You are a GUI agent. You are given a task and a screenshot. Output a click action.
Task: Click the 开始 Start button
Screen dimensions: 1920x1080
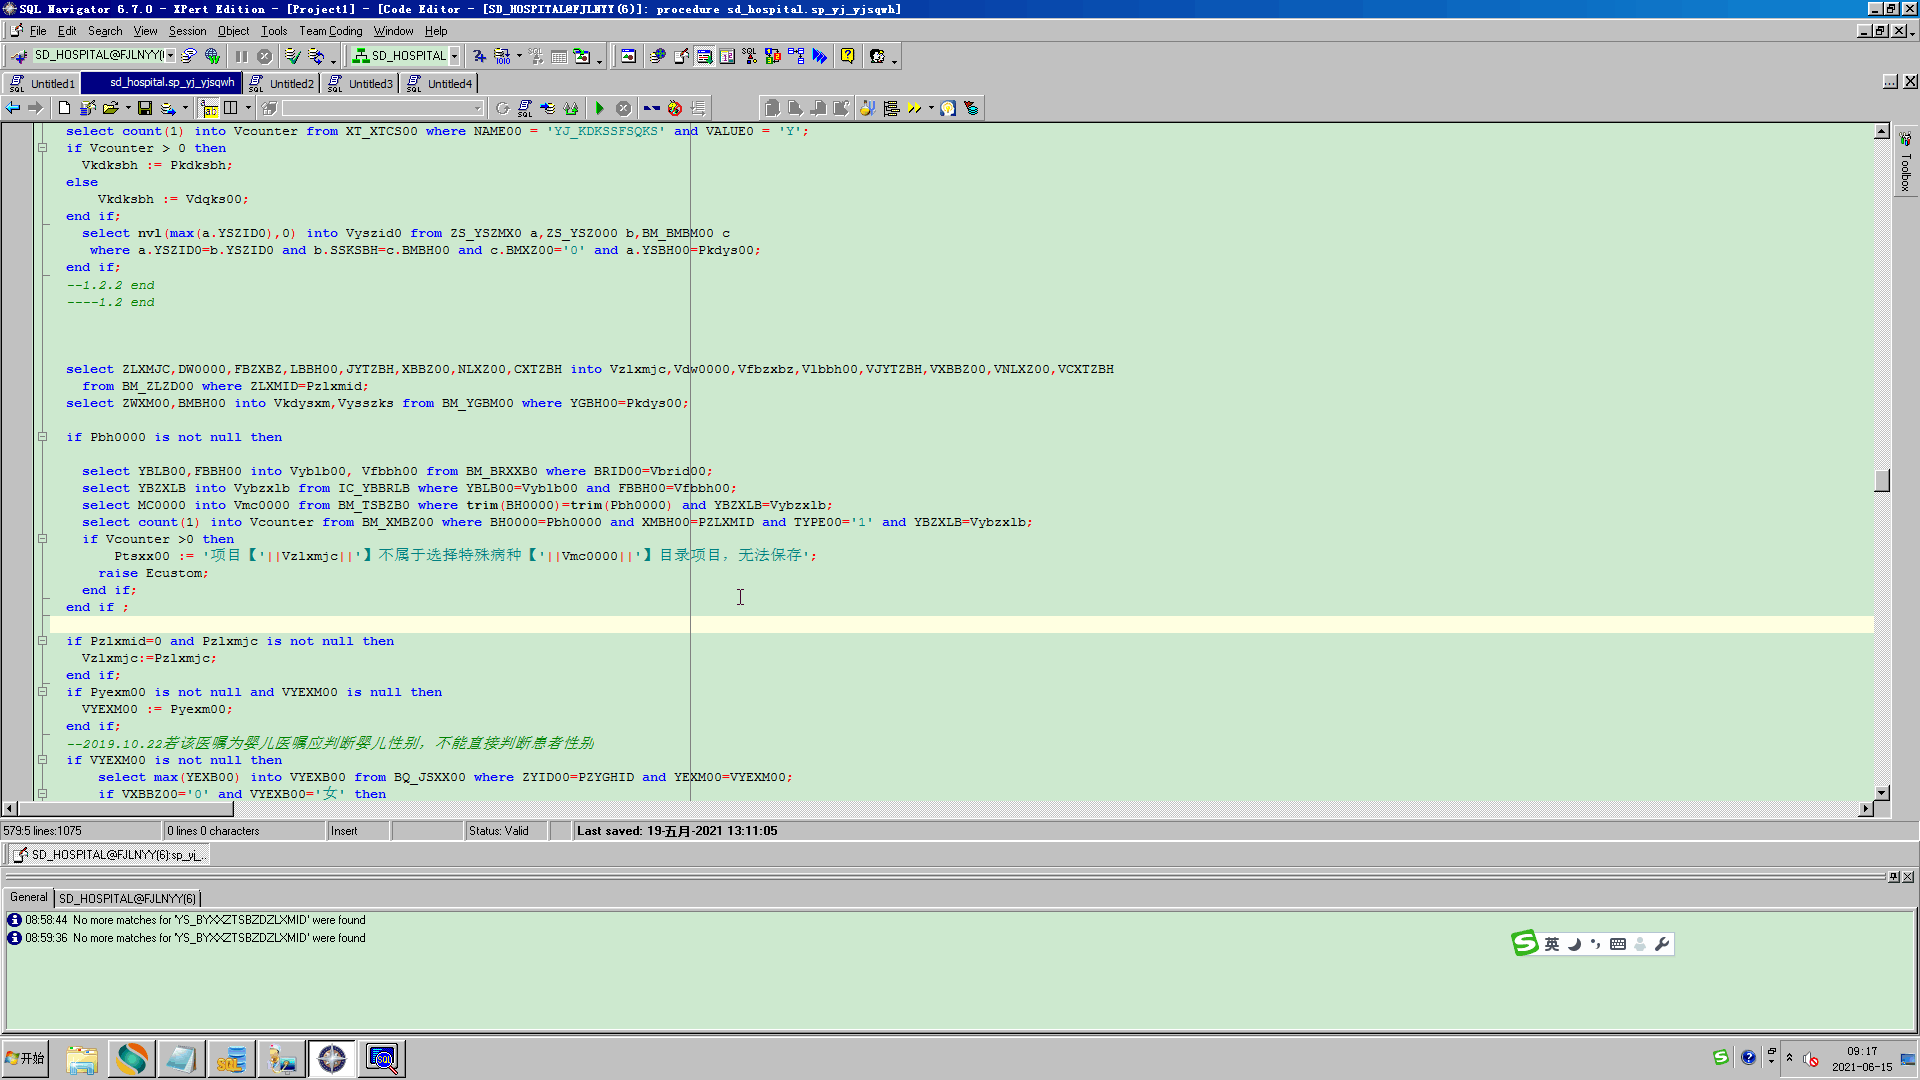coord(26,1058)
